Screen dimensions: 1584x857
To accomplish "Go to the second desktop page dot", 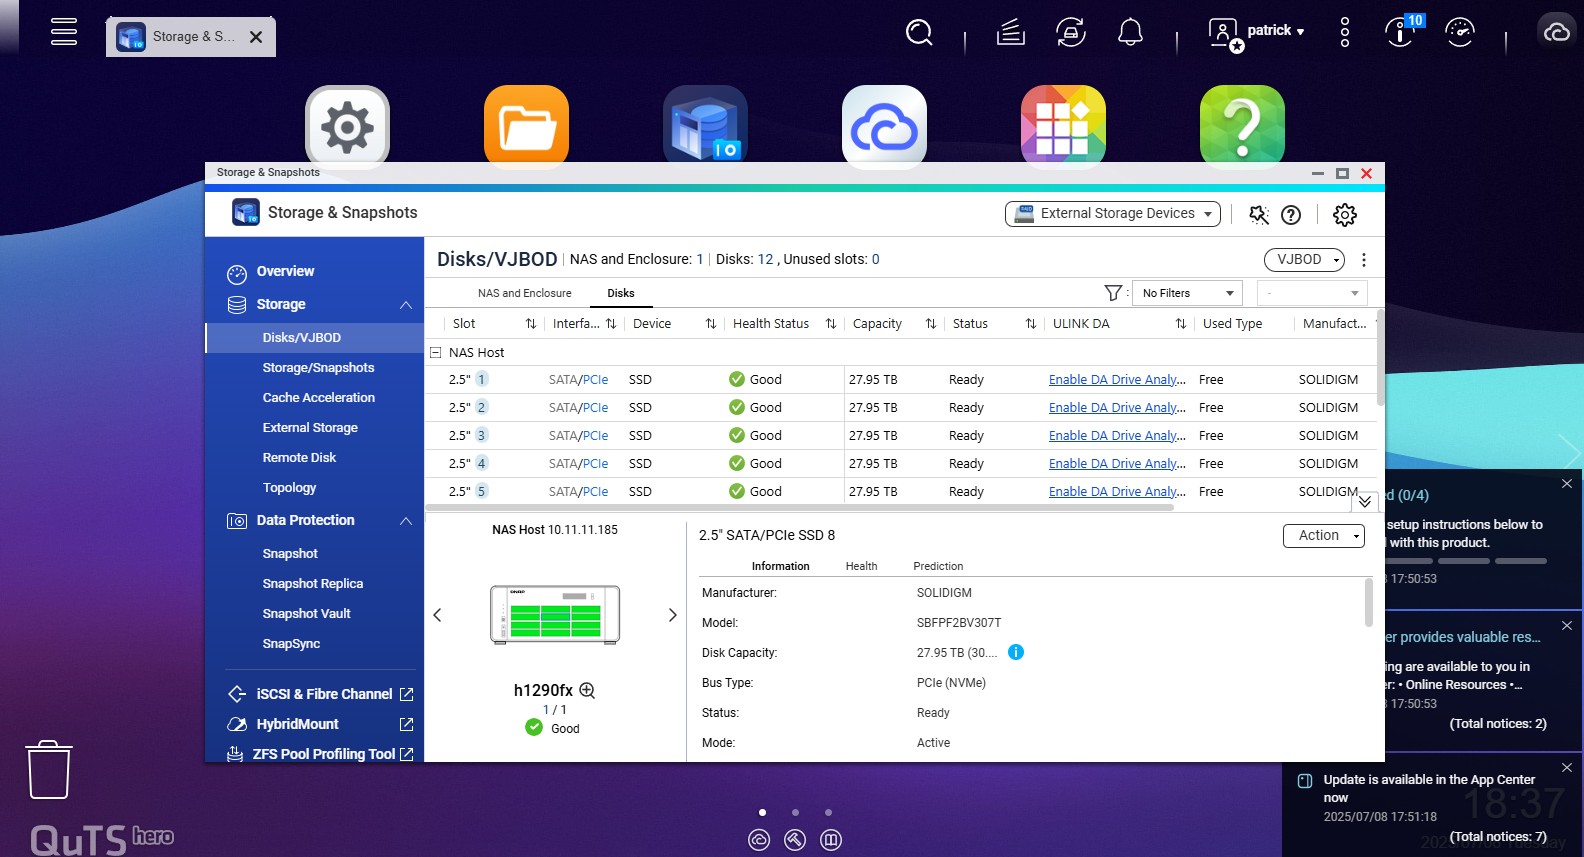I will (x=795, y=812).
